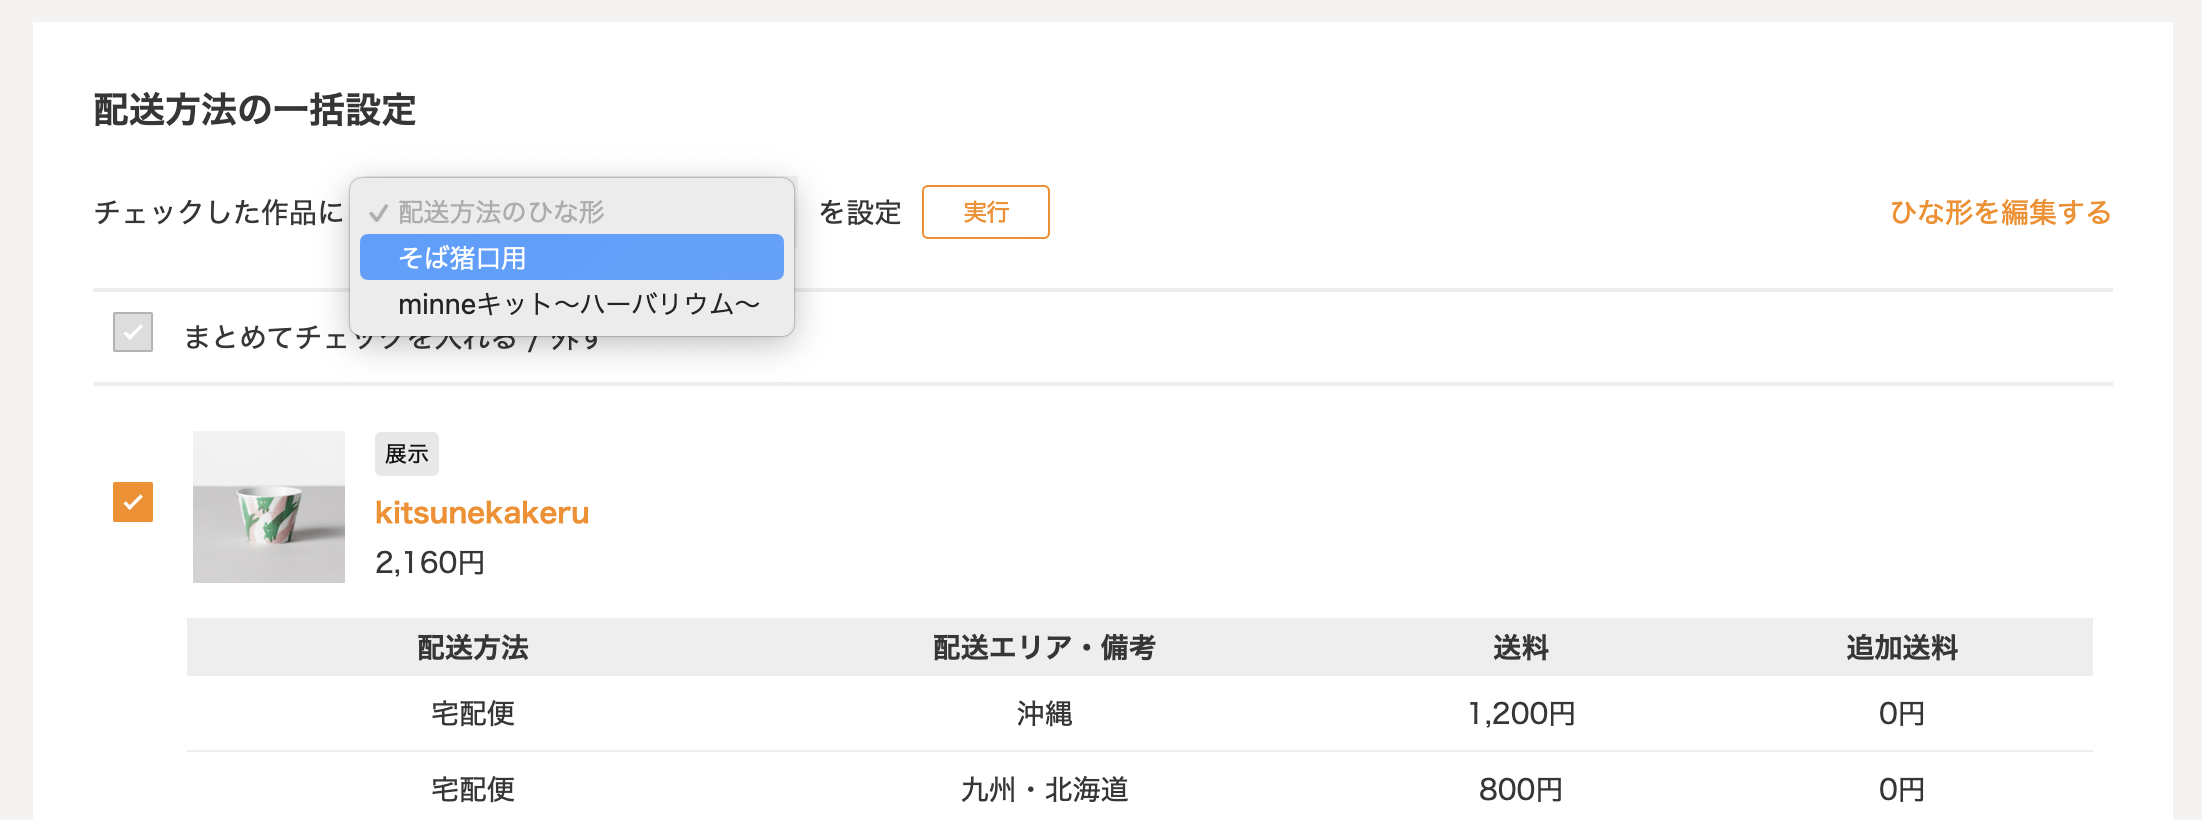Screen dimensions: 2202x820
Task: Click the 送料 column header
Action: [x=1520, y=648]
